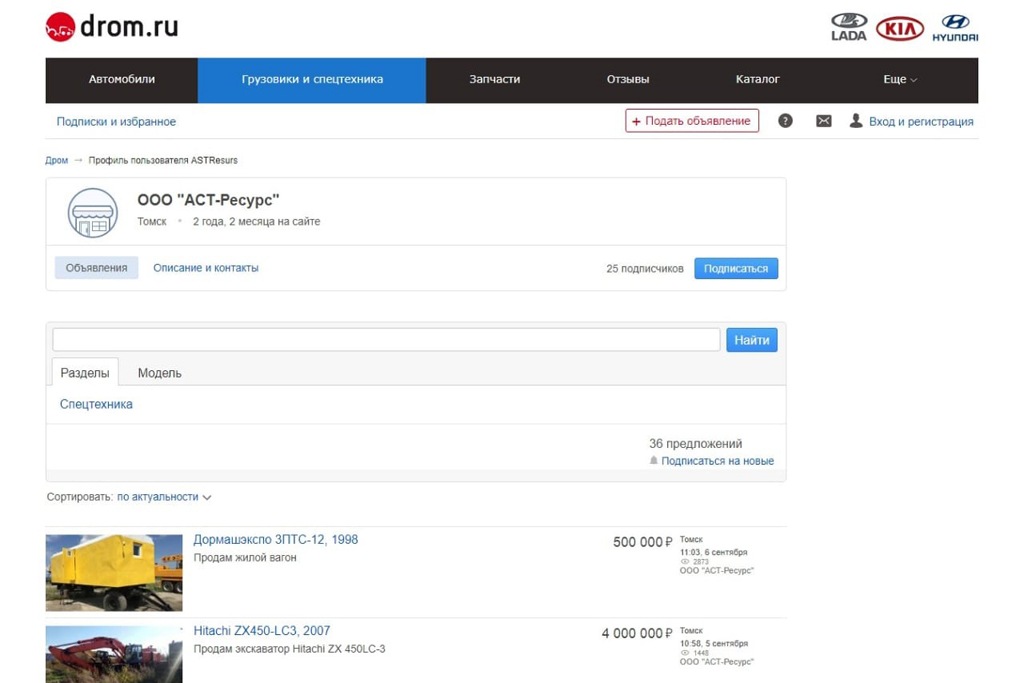
Task: Click the Подать объявление button
Action: (x=691, y=121)
